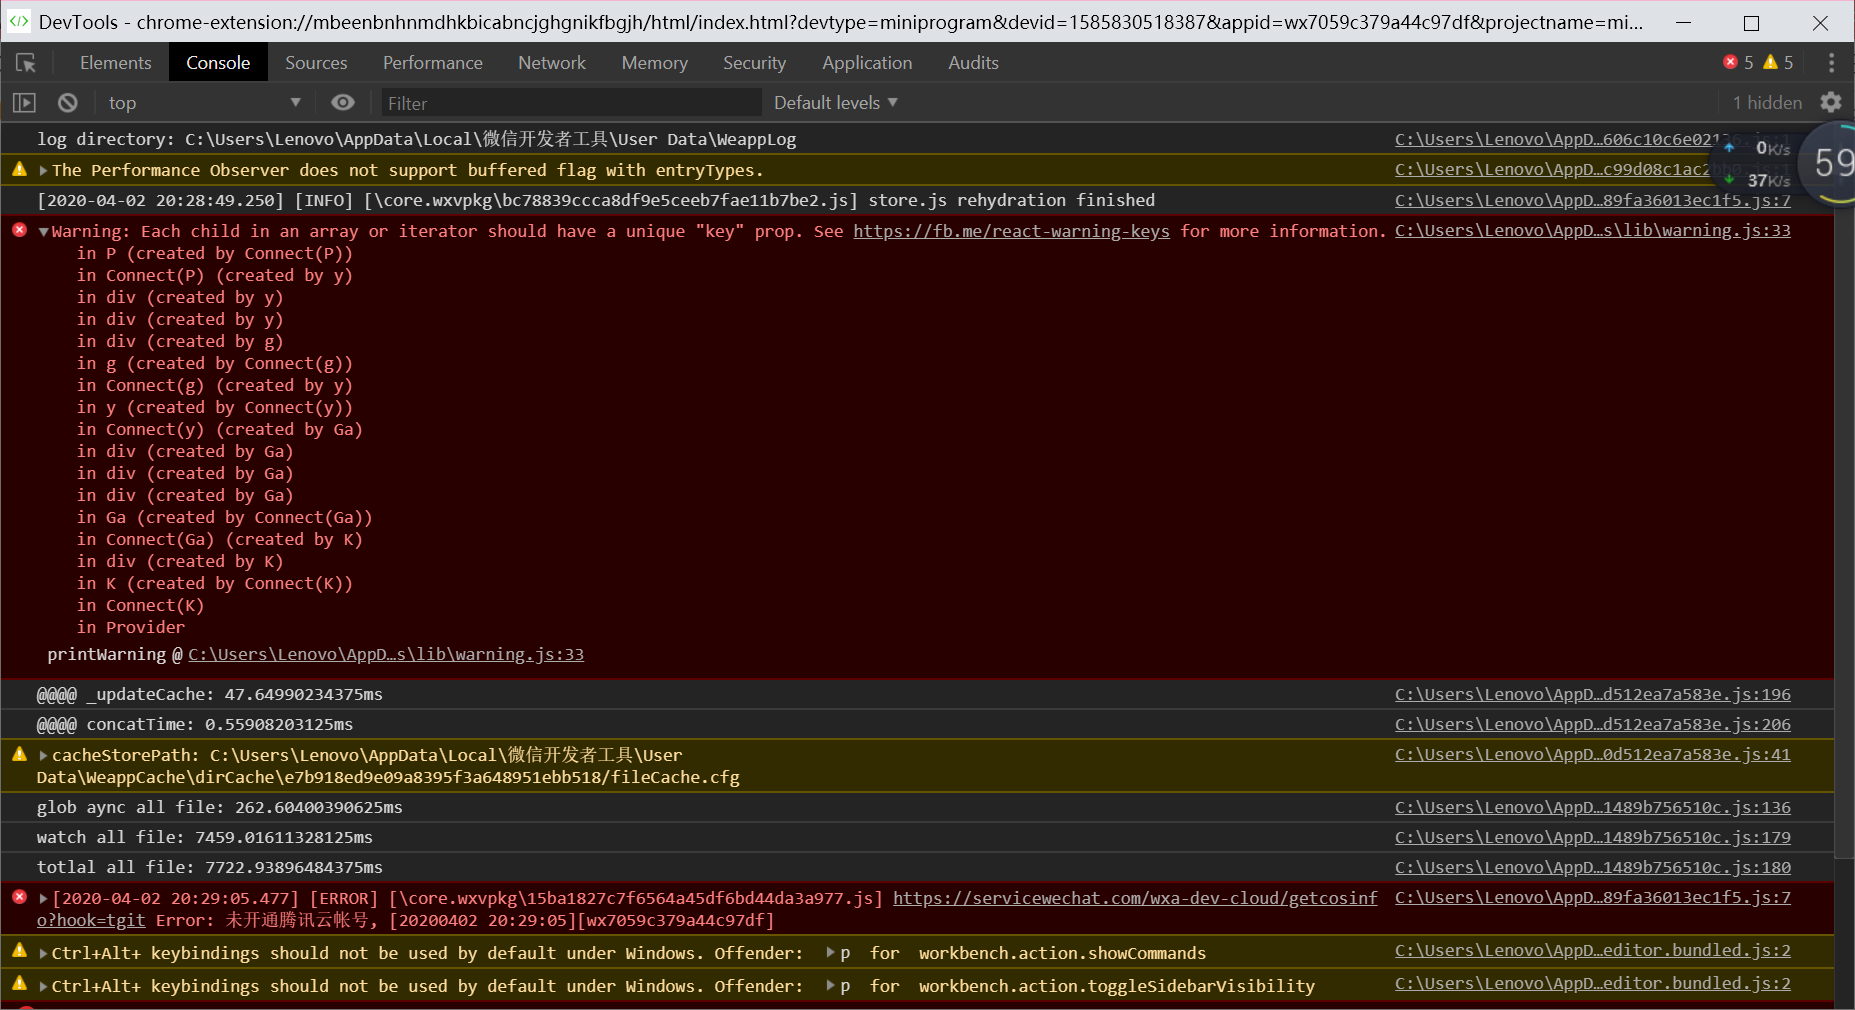Viewport: 1855px width, 1010px height.
Task: Open the DevTools three-dot menu
Action: click(1831, 63)
